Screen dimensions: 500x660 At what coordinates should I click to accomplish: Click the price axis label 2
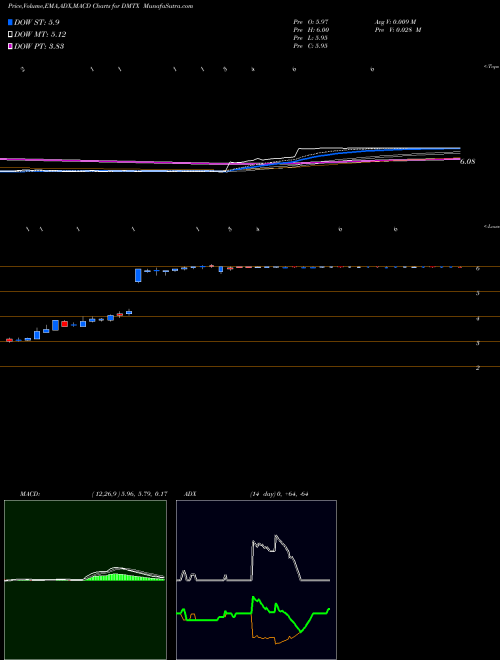(x=478, y=368)
